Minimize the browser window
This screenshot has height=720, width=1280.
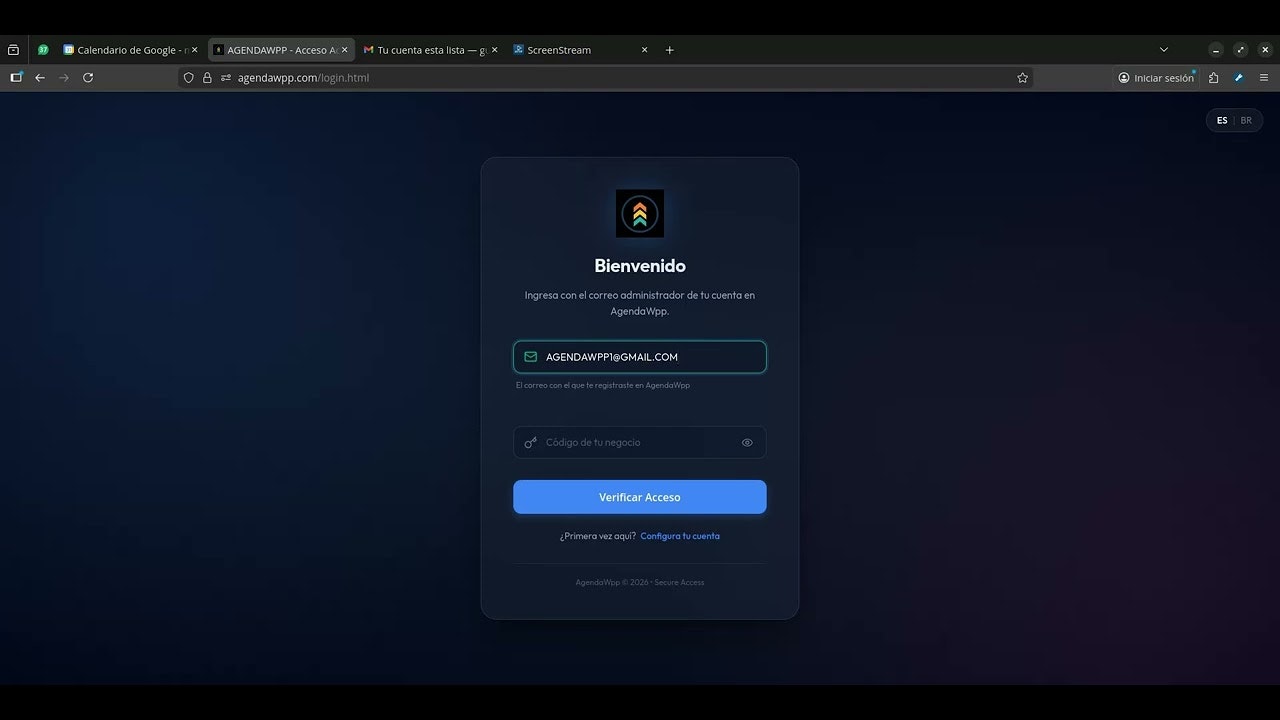(x=1216, y=50)
